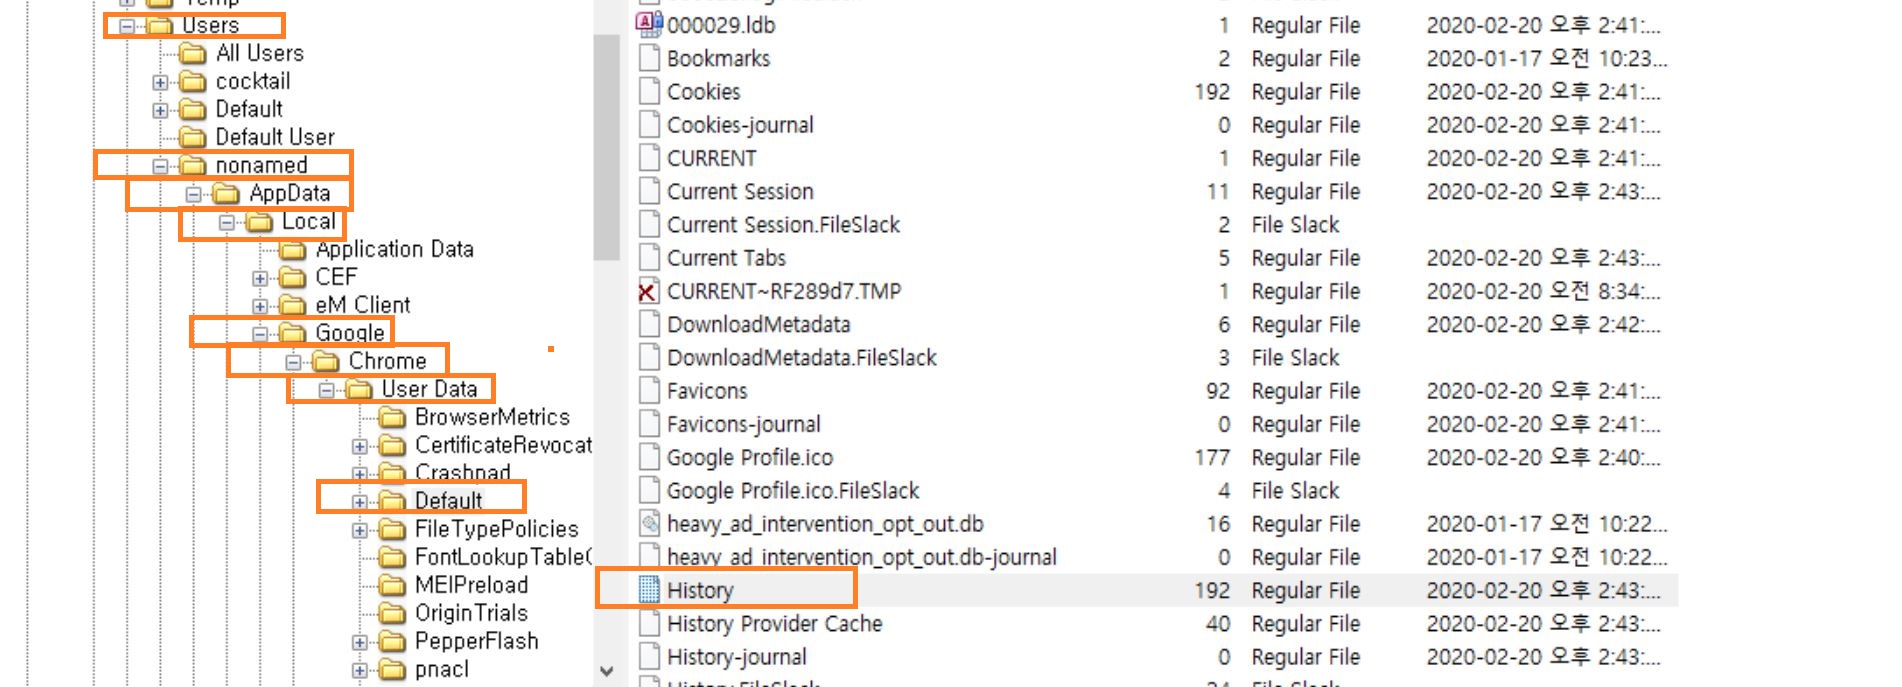Click the Crashpad folder icon
This screenshot has height=687, width=1902.
pos(392,473)
